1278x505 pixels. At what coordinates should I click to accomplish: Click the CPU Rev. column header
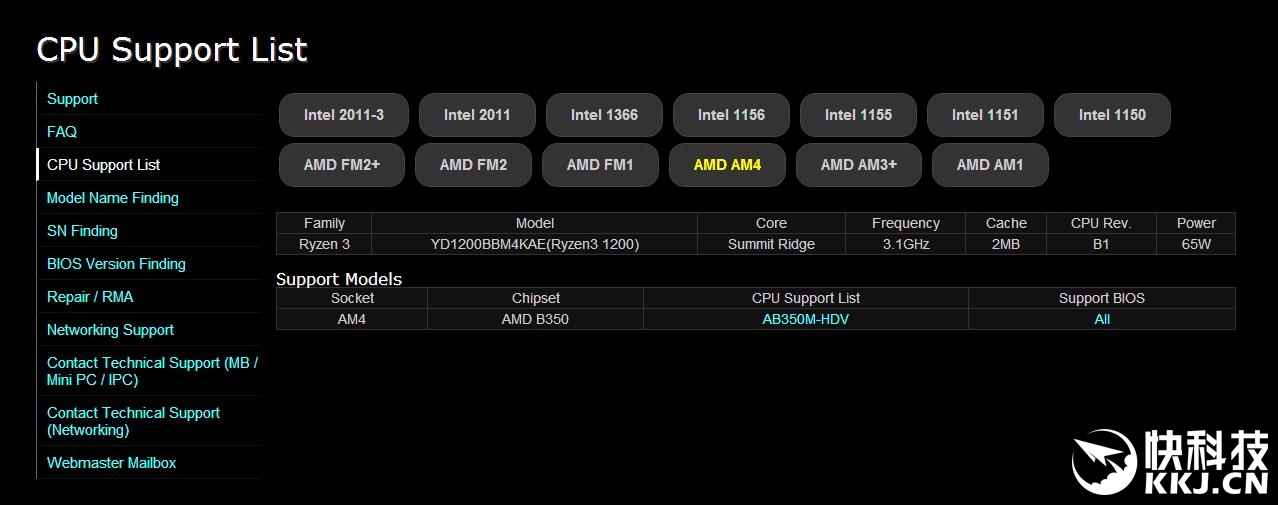point(1101,223)
